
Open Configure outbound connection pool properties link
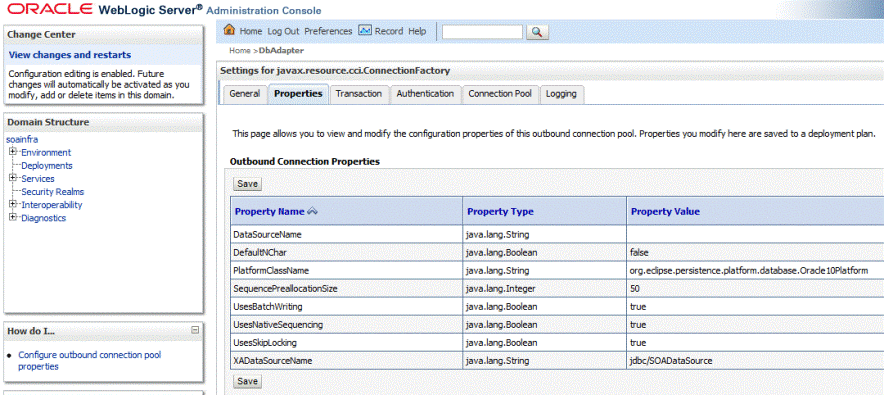90,361
